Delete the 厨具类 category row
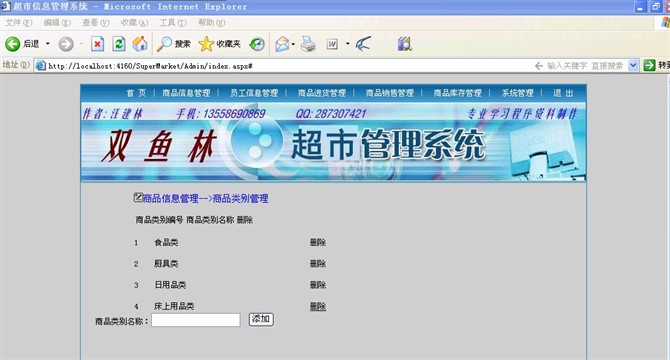The width and height of the screenshot is (670, 360). pyautogui.click(x=317, y=263)
